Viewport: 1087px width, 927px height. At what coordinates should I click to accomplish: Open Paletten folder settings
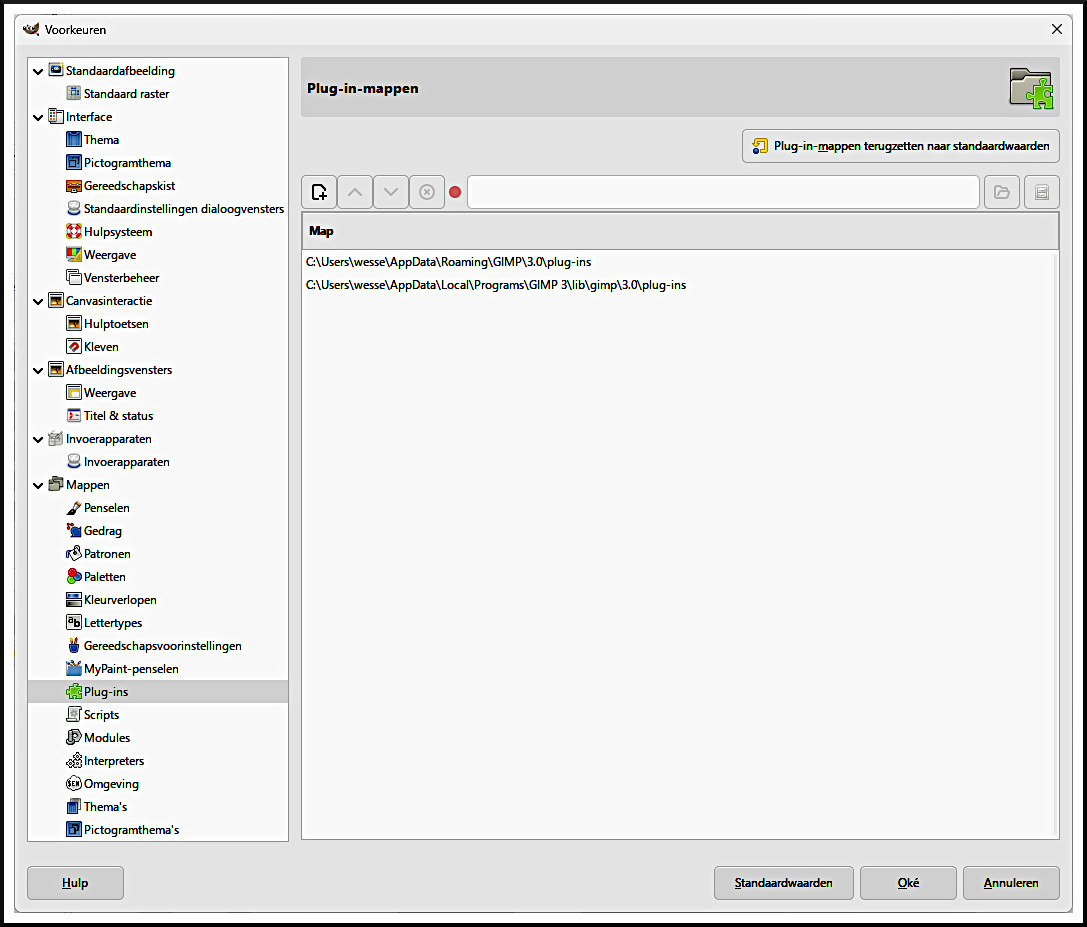(105, 577)
